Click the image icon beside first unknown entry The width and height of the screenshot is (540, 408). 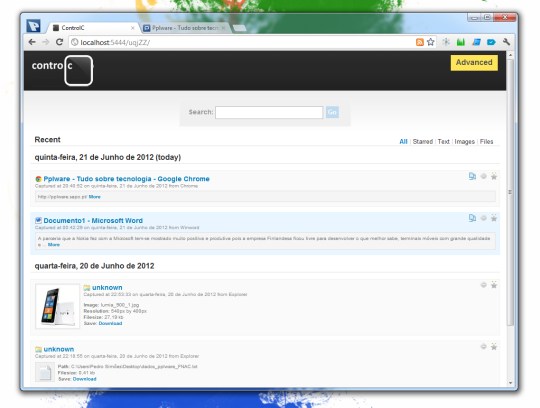(x=87, y=288)
